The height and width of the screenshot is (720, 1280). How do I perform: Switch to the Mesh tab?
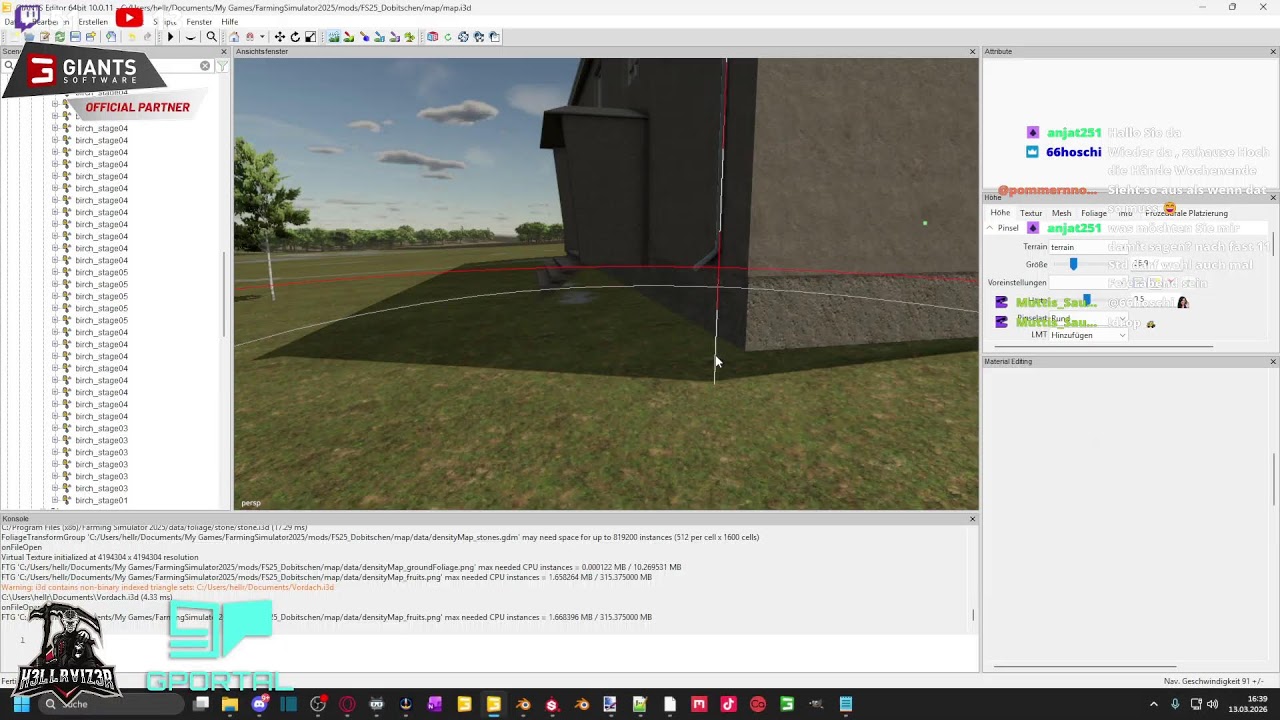coord(1061,213)
